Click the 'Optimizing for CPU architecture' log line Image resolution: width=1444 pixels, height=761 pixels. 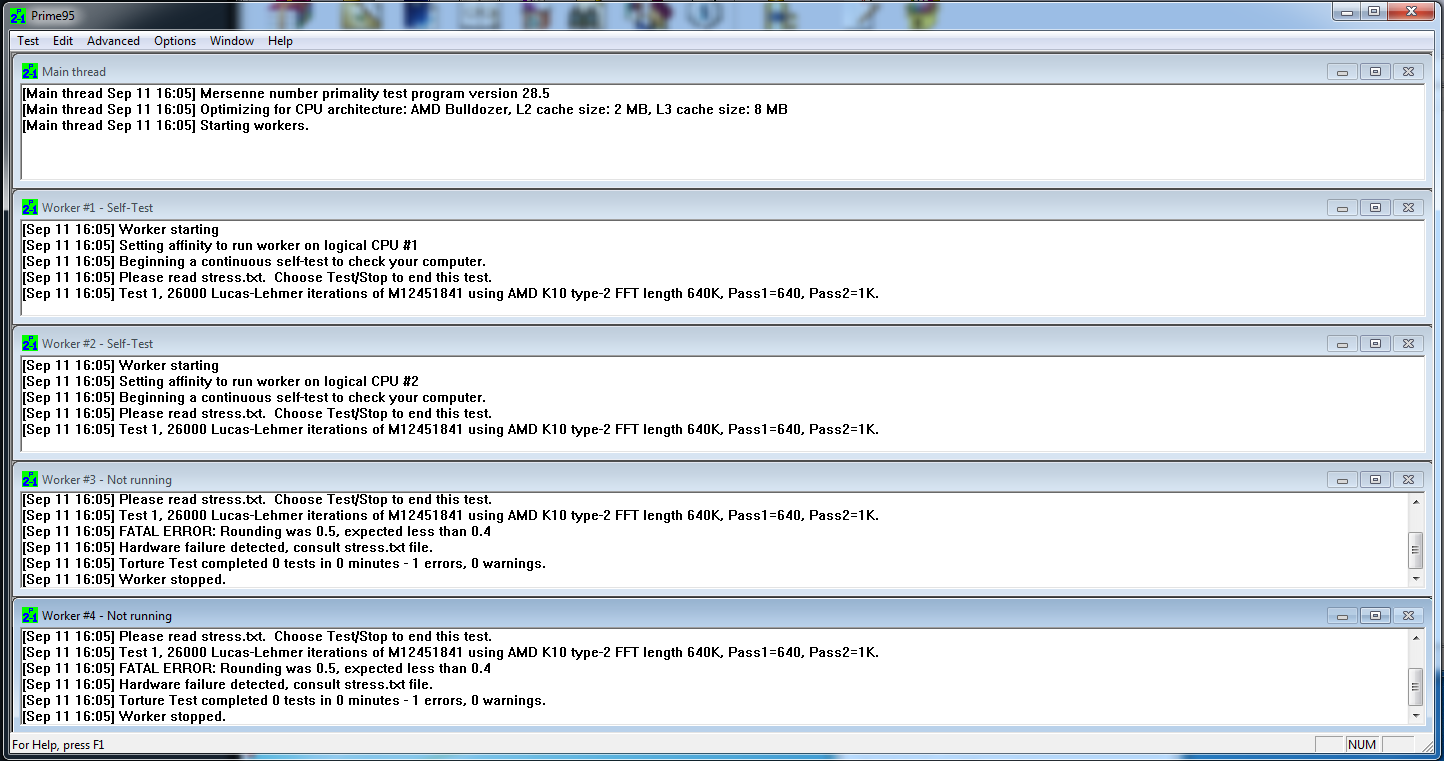point(405,109)
